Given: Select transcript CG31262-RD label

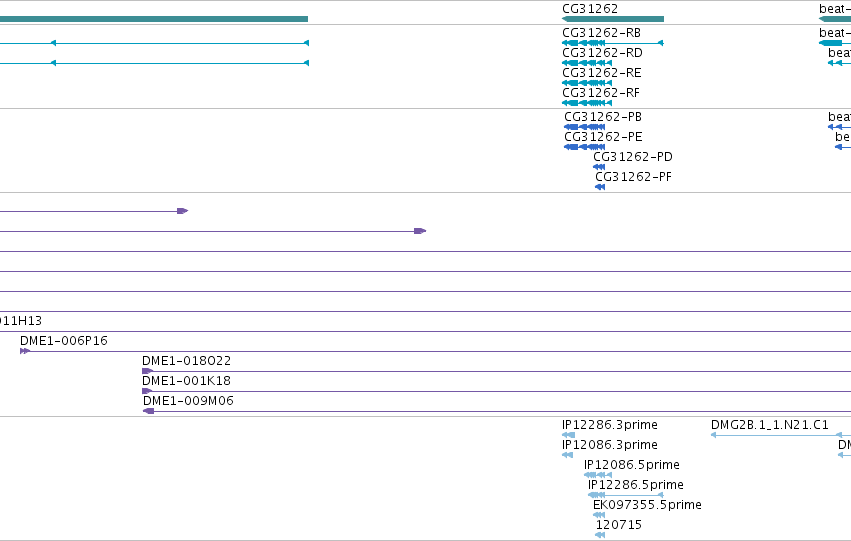Looking at the screenshot, I should [x=602, y=53].
